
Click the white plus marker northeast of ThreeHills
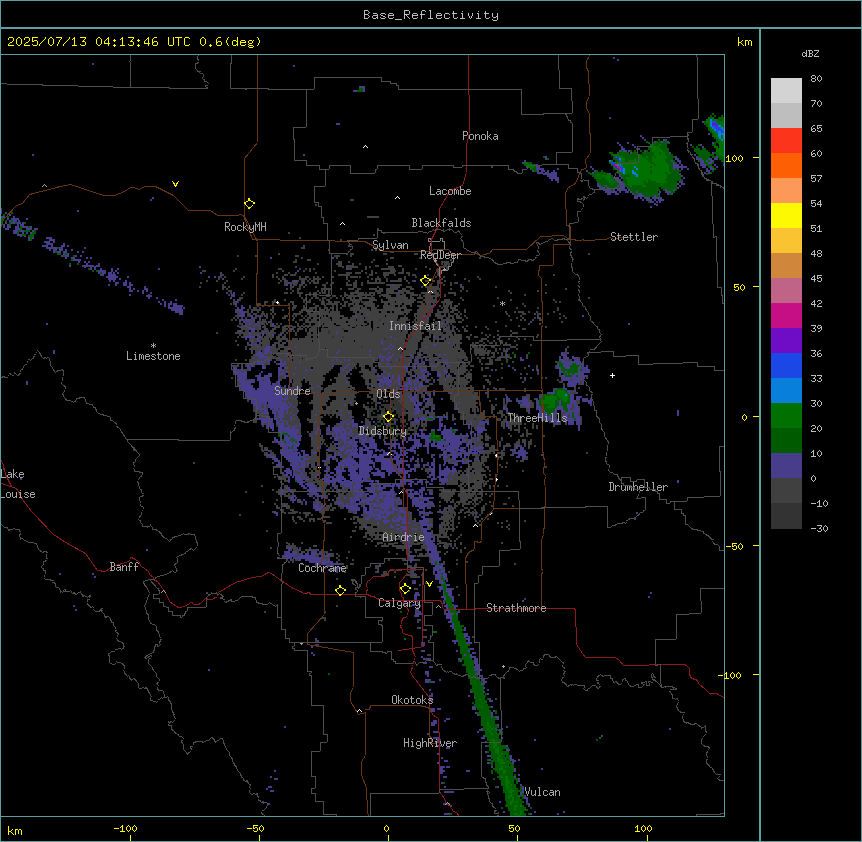(612, 375)
